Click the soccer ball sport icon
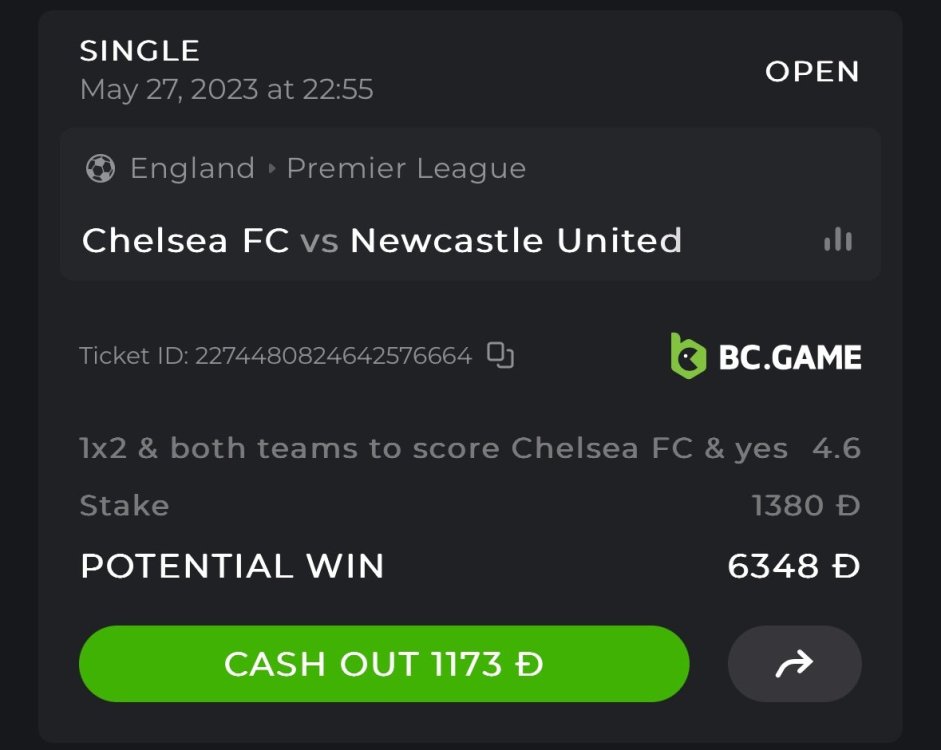This screenshot has height=750, width=941. pos(100,169)
